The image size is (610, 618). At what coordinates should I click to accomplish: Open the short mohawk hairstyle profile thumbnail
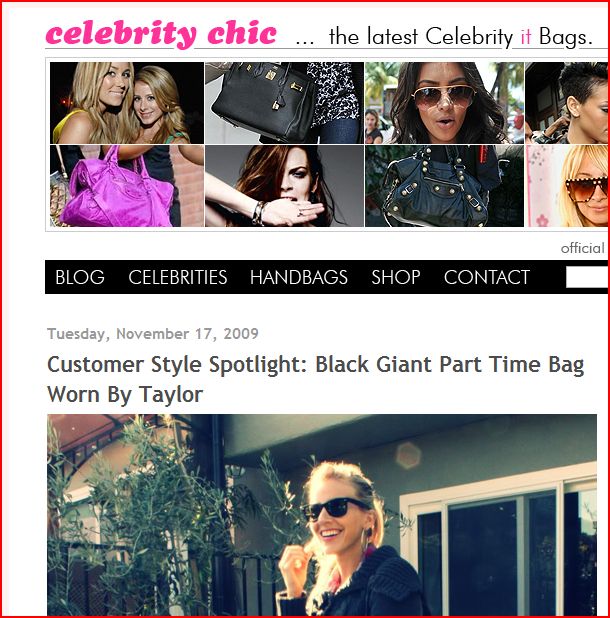click(566, 103)
